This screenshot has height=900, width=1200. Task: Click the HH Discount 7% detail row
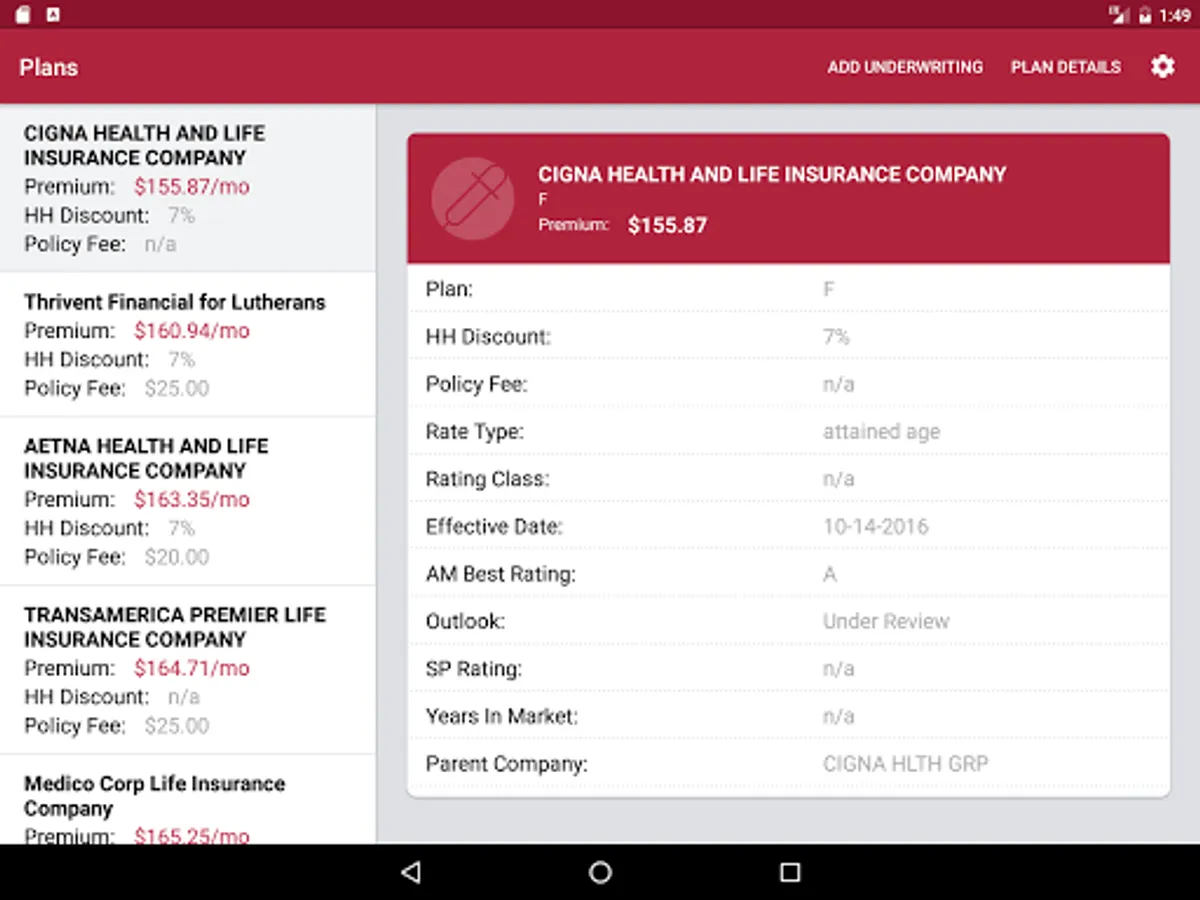[788, 337]
